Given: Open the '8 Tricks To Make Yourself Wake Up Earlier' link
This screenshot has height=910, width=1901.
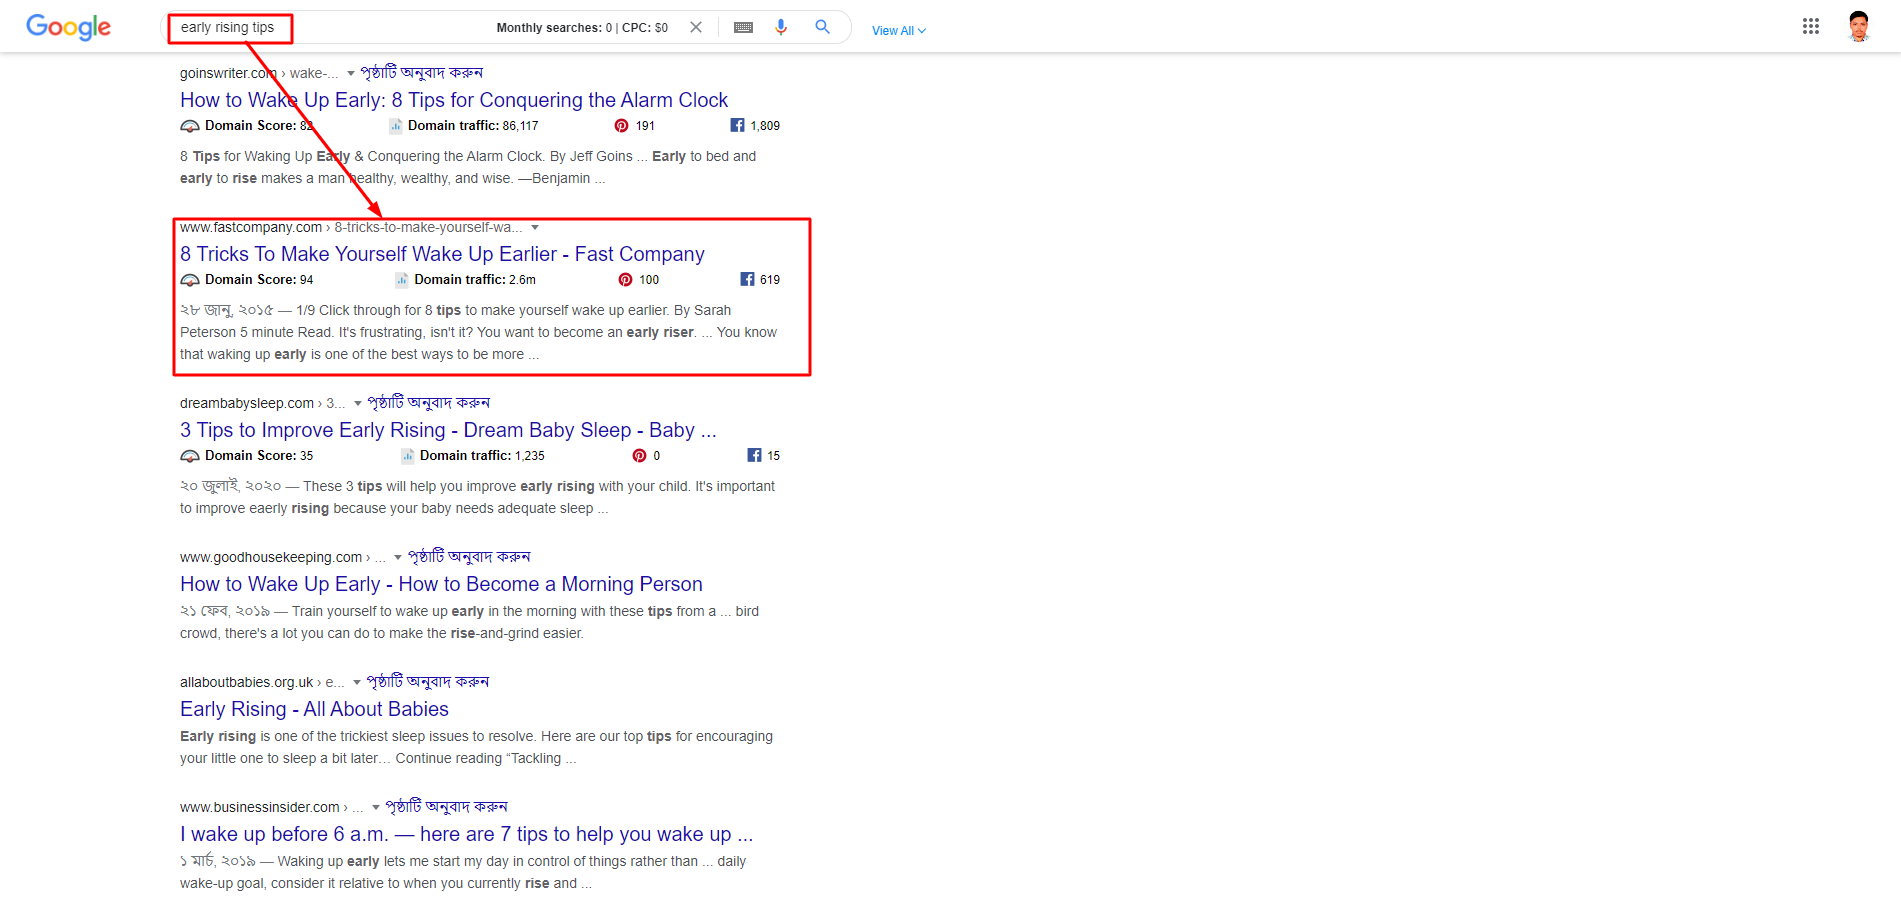Looking at the screenshot, I should point(442,254).
